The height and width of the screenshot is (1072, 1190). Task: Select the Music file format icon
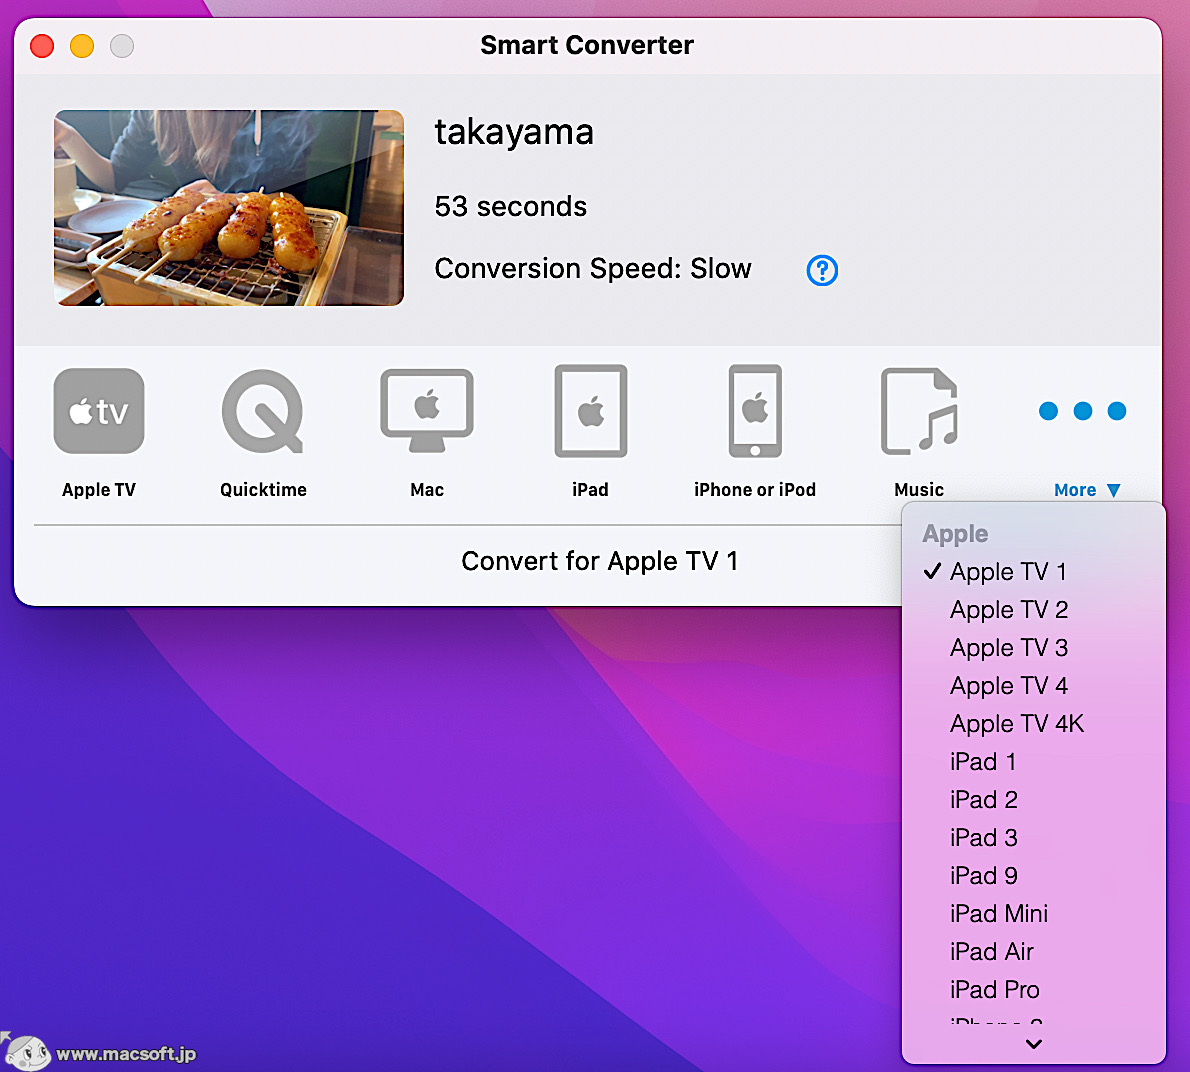[919, 410]
